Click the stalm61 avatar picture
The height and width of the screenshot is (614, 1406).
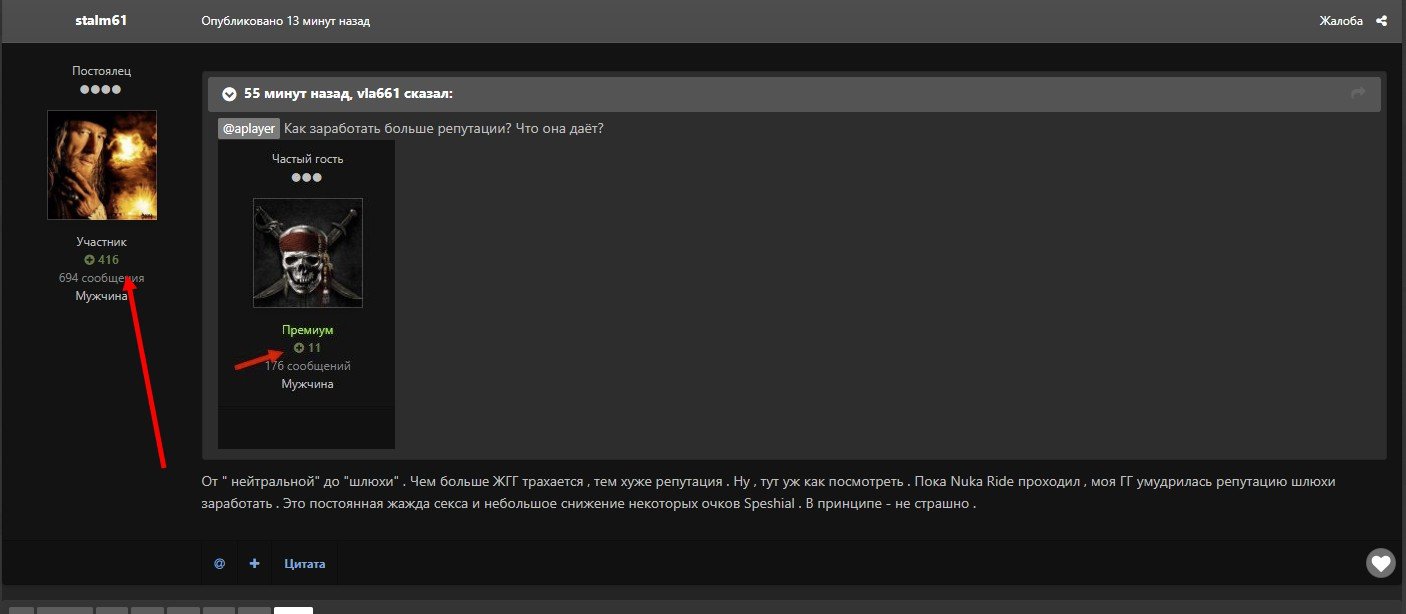[x=102, y=165]
